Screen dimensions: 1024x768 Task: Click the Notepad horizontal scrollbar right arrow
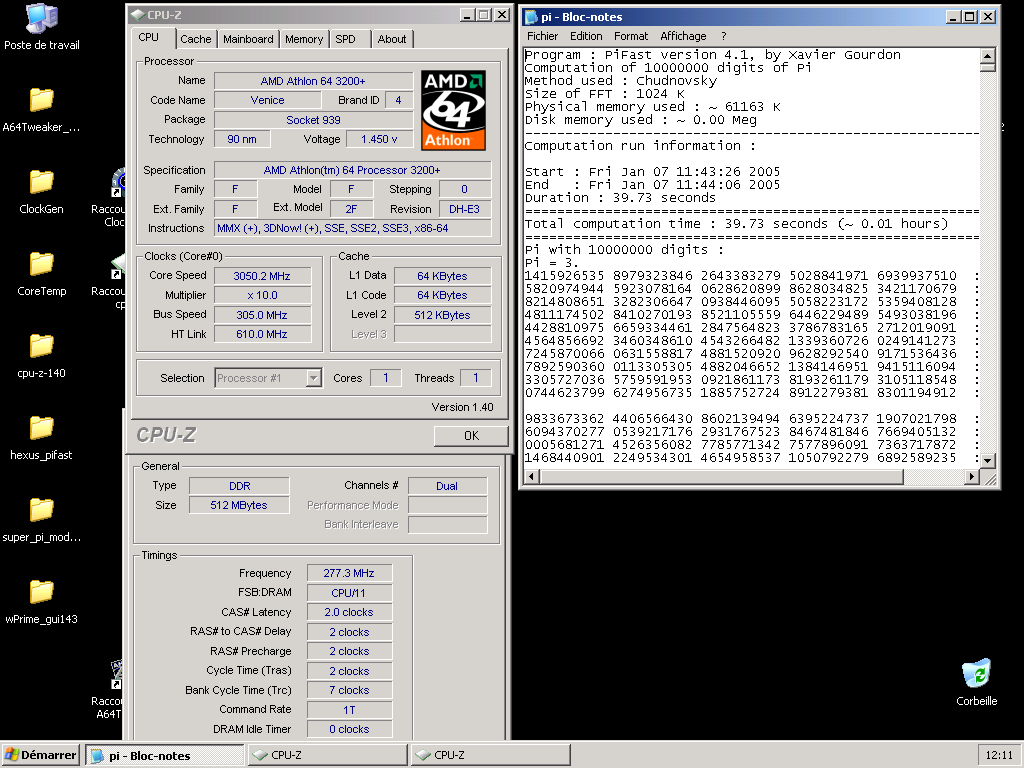tap(972, 477)
